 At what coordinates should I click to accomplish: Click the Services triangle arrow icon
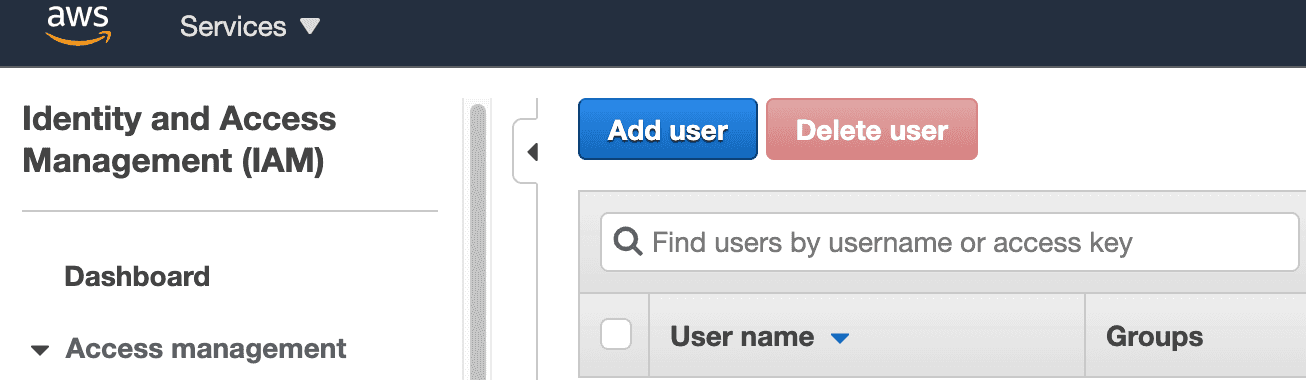pos(310,27)
